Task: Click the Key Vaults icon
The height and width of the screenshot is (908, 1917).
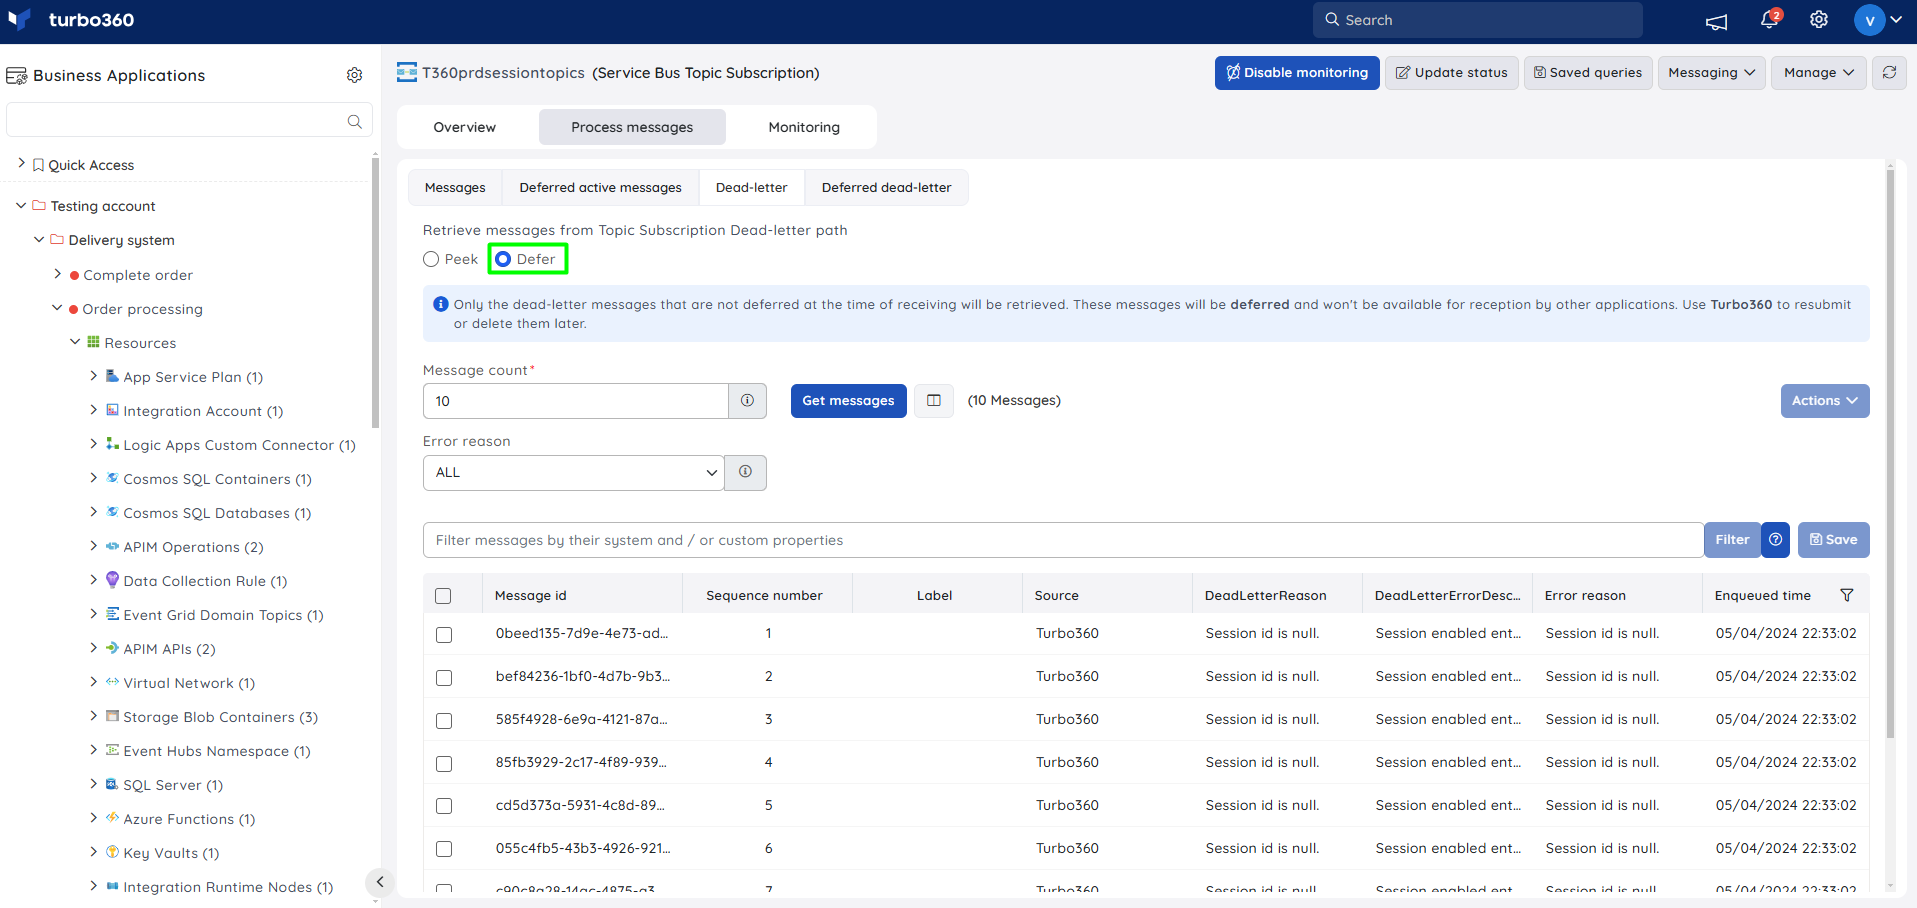Action: click(112, 852)
